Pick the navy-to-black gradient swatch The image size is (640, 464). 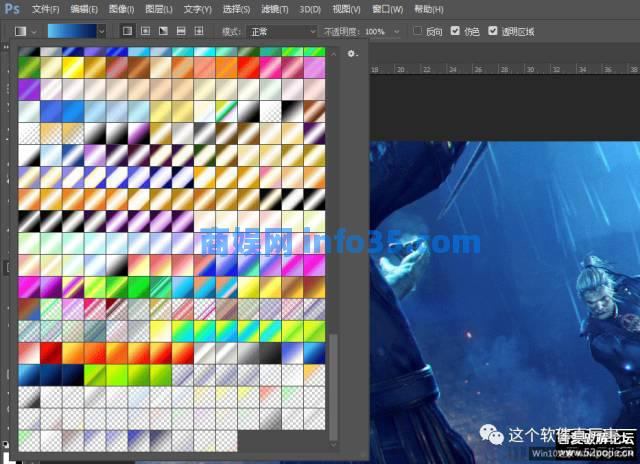(x=73, y=375)
